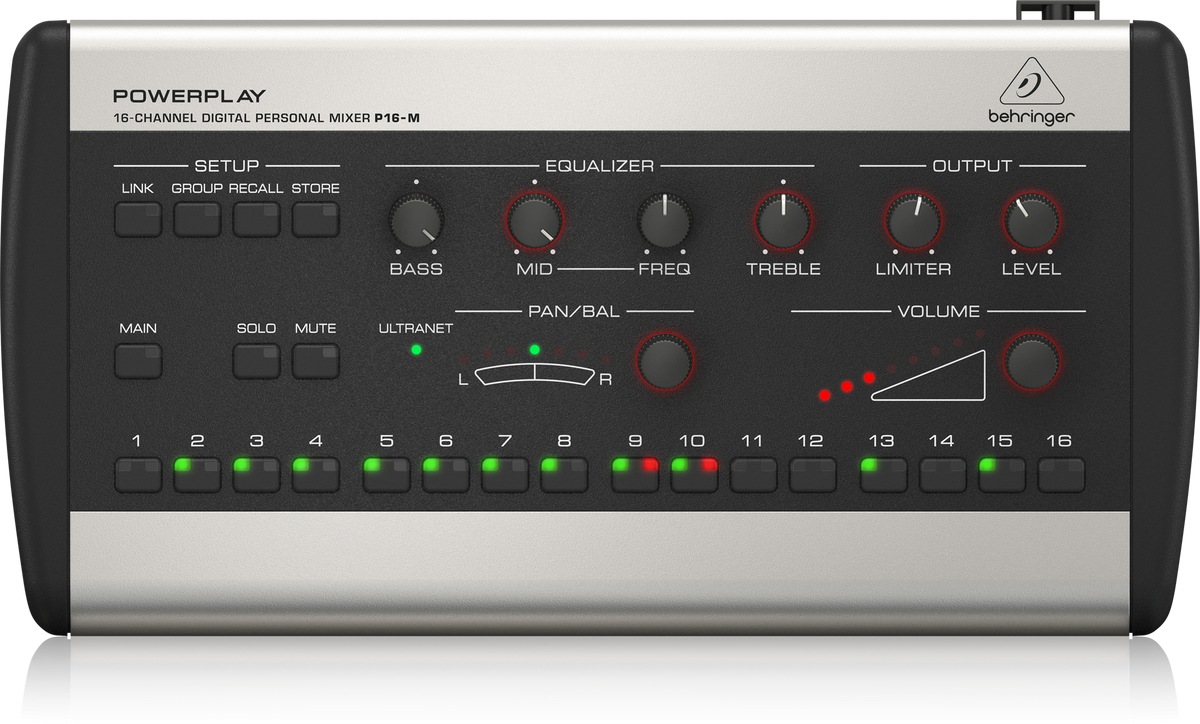
Task: Click the BASS equalizer knob
Action: pyautogui.click(x=416, y=222)
